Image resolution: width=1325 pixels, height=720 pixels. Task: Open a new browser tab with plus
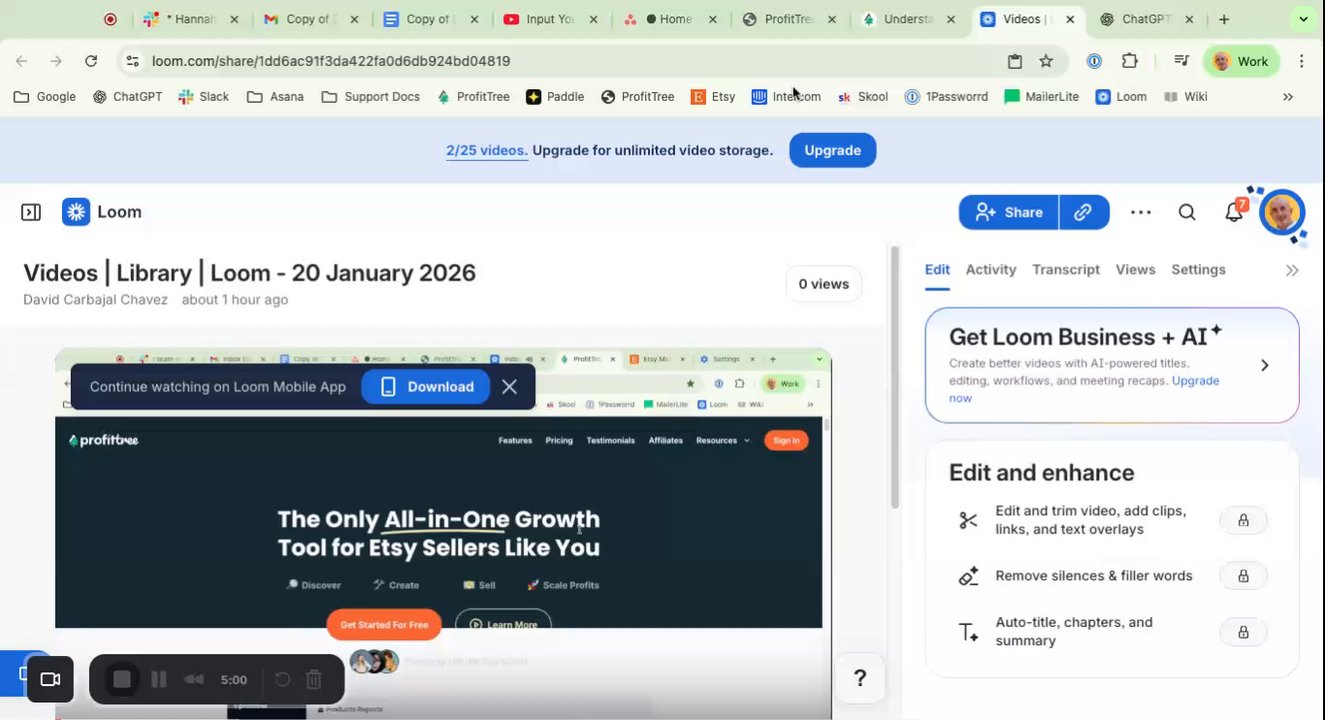pyautogui.click(x=1224, y=19)
